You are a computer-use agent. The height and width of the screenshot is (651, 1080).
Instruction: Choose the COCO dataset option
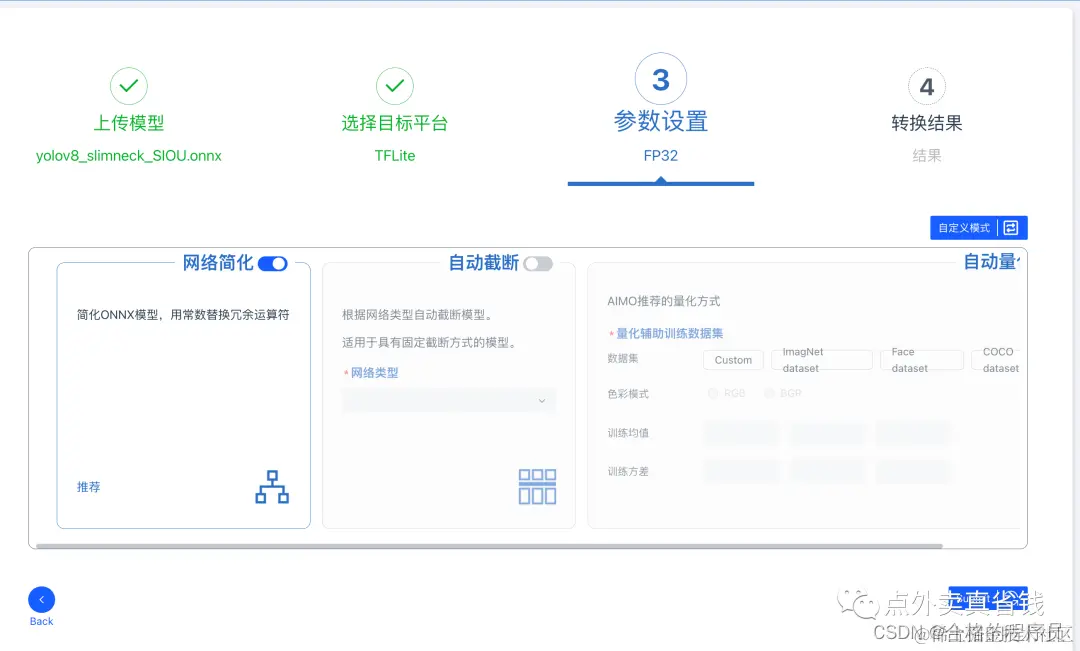[x=996, y=360]
